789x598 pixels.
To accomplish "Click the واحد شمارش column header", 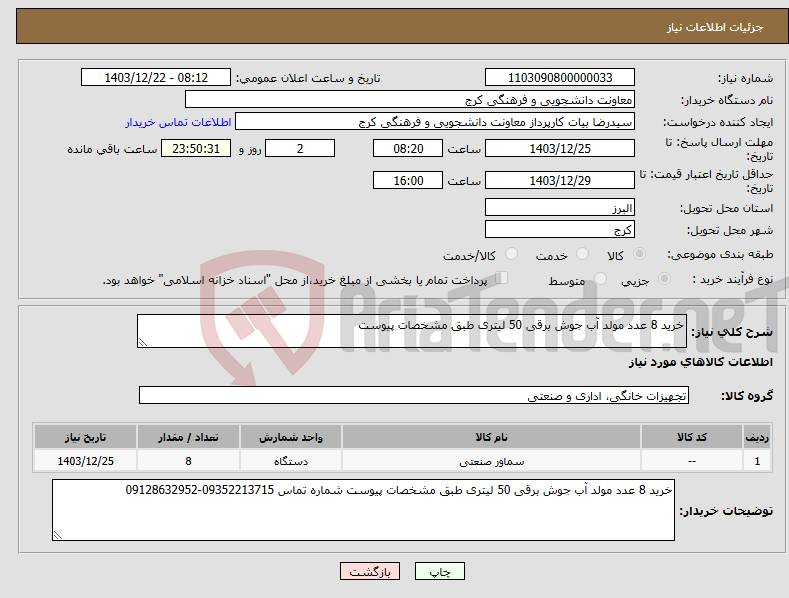I will pyautogui.click(x=290, y=437).
